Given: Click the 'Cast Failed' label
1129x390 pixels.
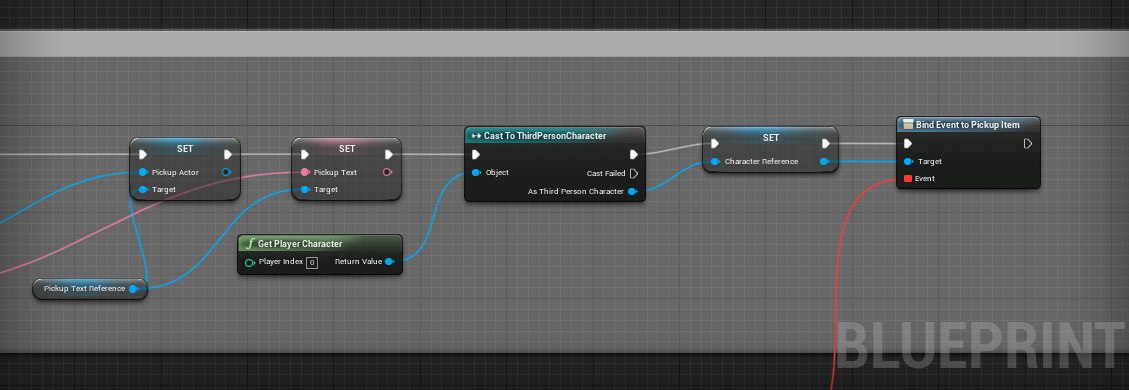Looking at the screenshot, I should tap(606, 173).
